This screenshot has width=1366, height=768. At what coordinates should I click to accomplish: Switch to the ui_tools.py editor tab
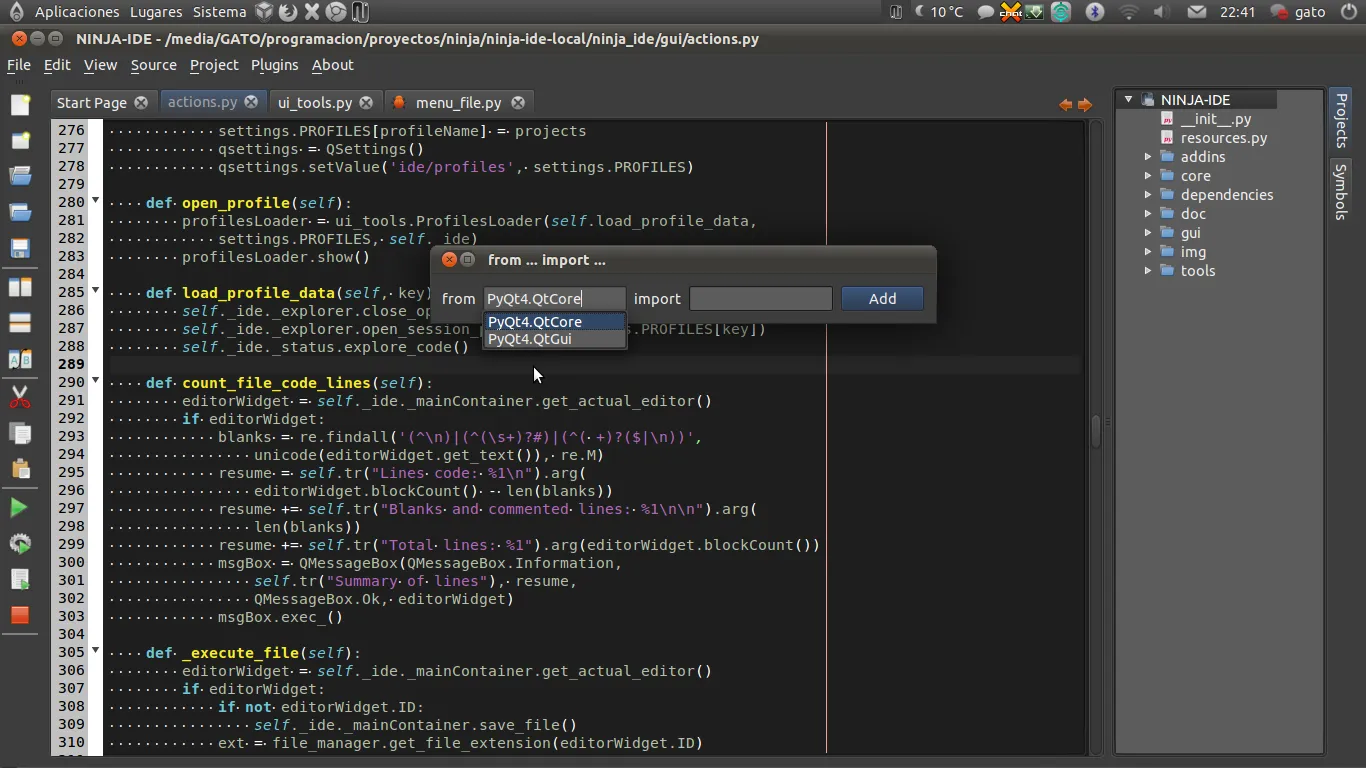tap(317, 102)
